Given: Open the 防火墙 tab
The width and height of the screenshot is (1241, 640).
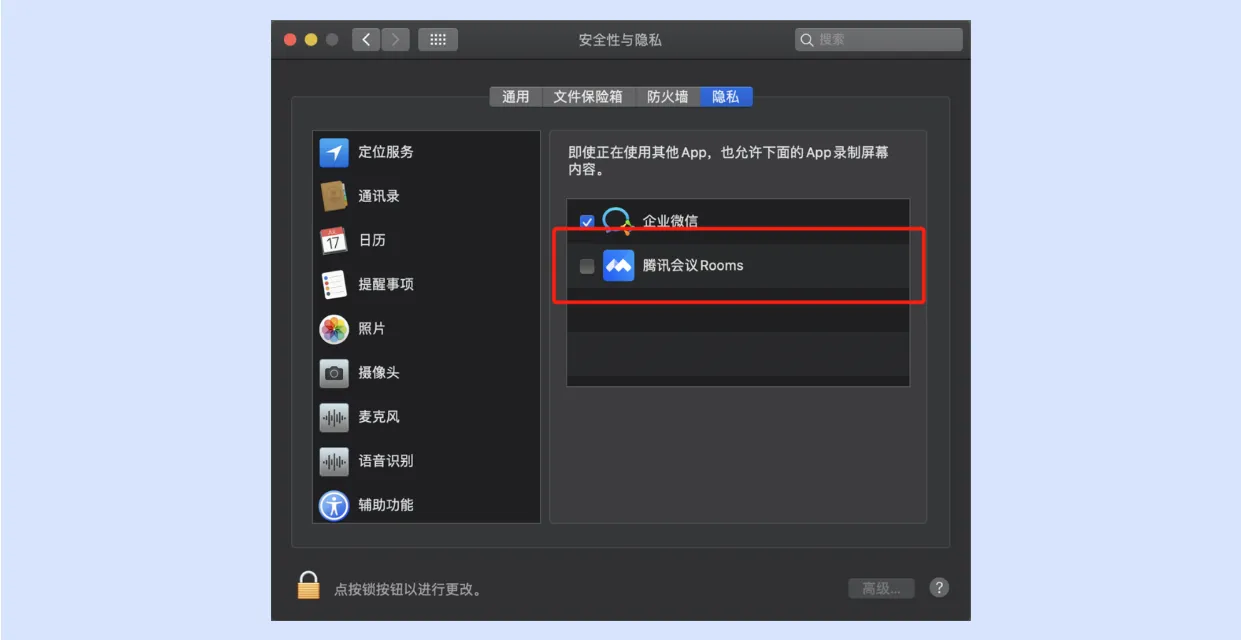Looking at the screenshot, I should [x=667, y=96].
